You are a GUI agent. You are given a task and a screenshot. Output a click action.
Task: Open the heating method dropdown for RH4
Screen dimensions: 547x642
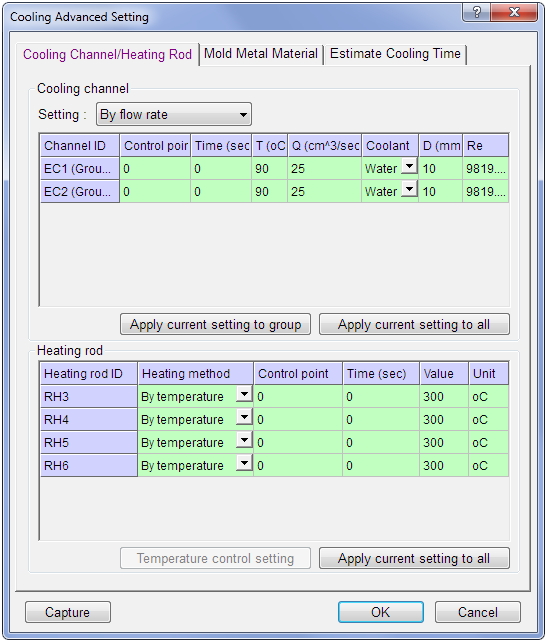[x=244, y=417]
